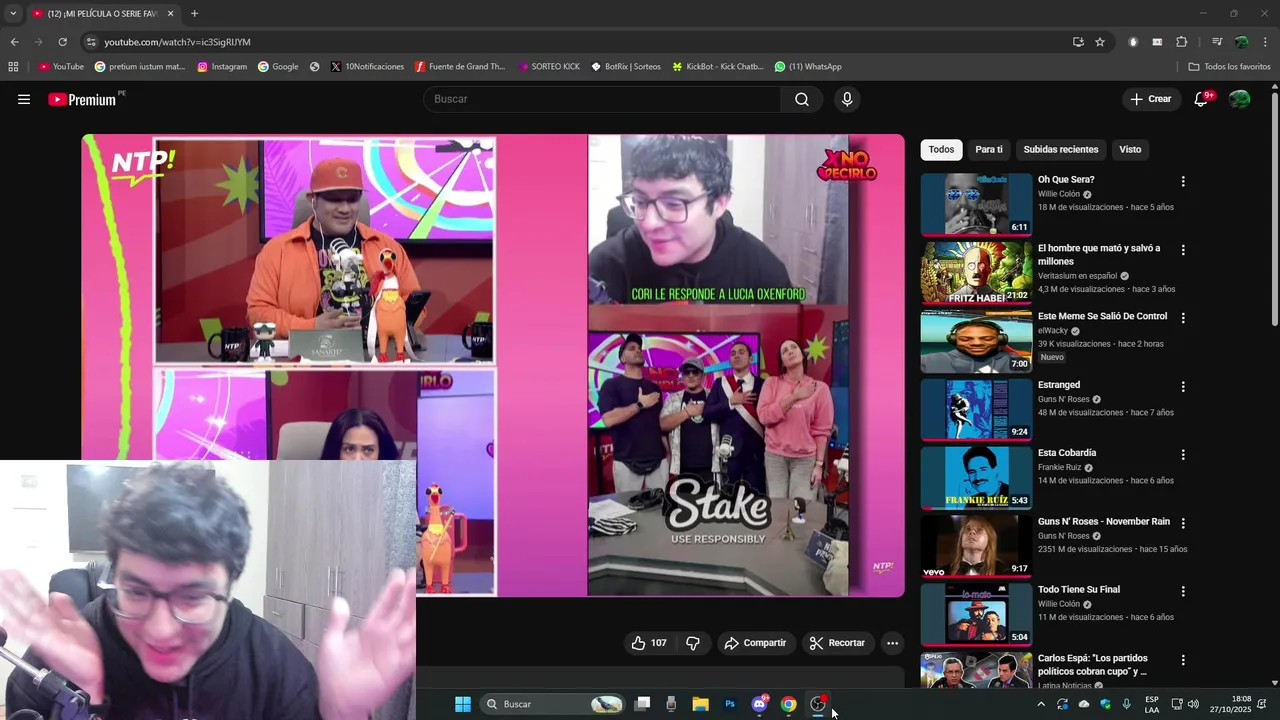Like the video with thumbs up
1280x720 pixels.
tap(648, 643)
